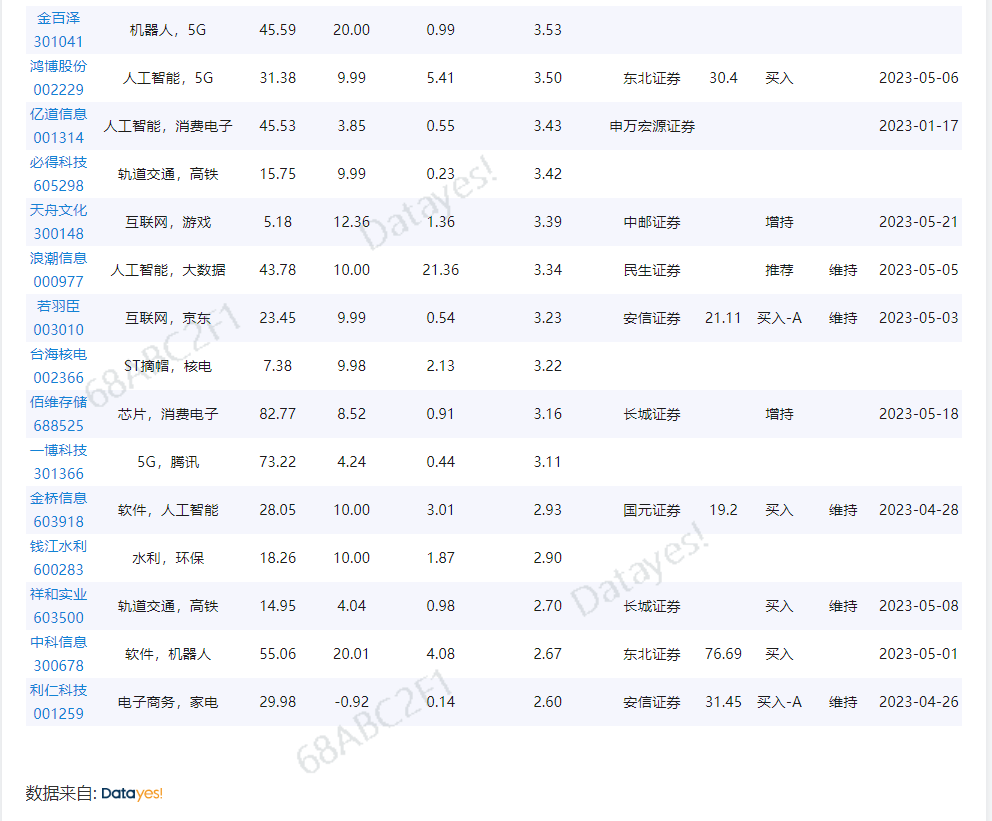This screenshot has height=821, width=992.
Task: Open stock code 600283 link
Action: pyautogui.click(x=58, y=571)
